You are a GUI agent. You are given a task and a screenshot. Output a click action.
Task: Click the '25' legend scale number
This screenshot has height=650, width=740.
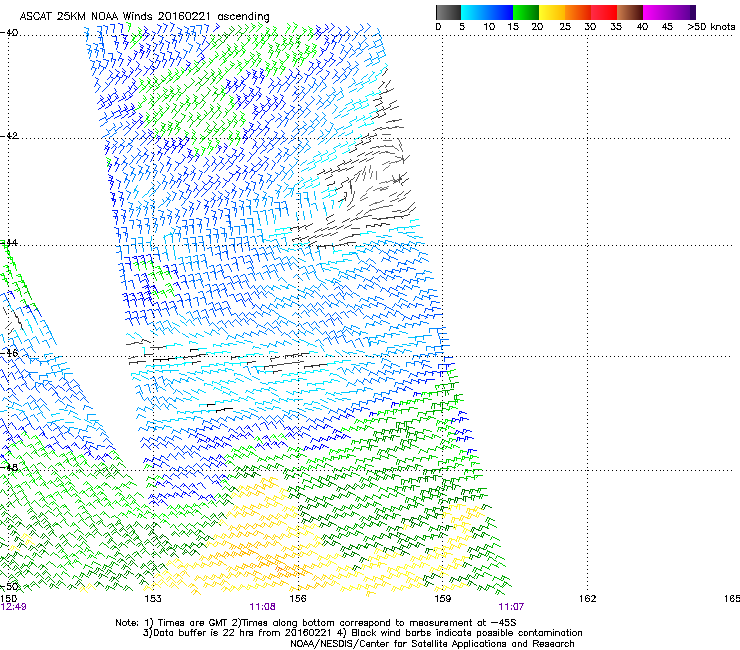pos(565,26)
